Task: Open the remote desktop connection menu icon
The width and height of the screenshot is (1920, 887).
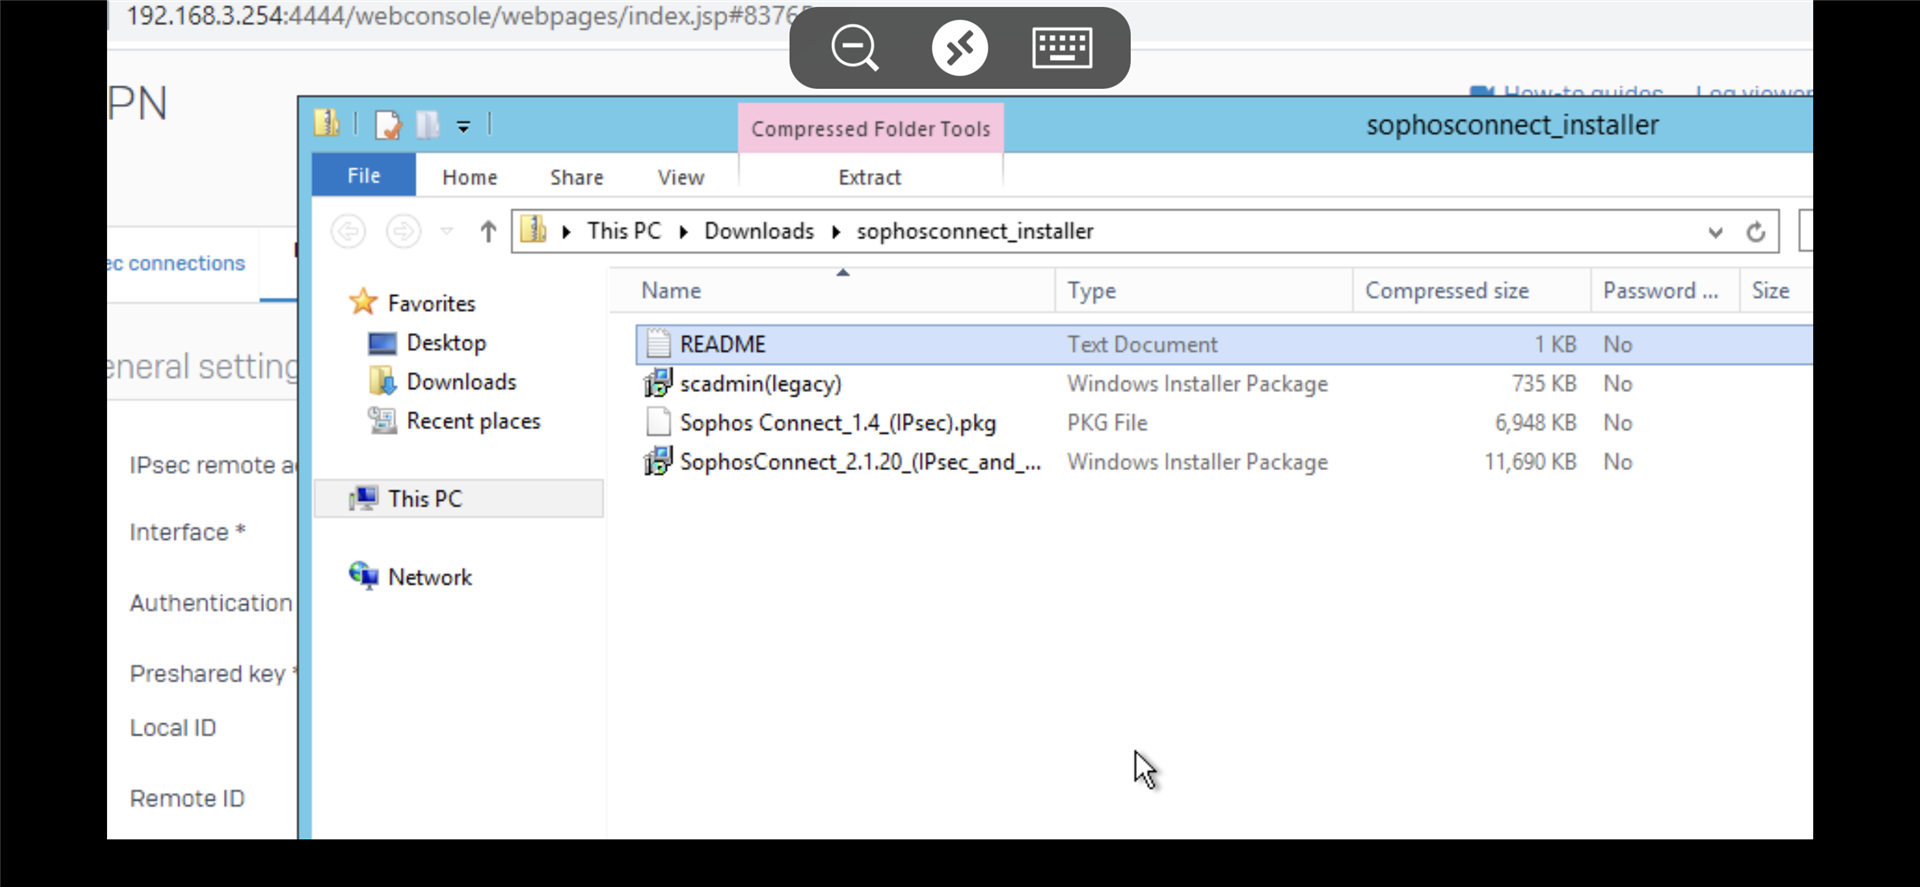Action: [960, 48]
